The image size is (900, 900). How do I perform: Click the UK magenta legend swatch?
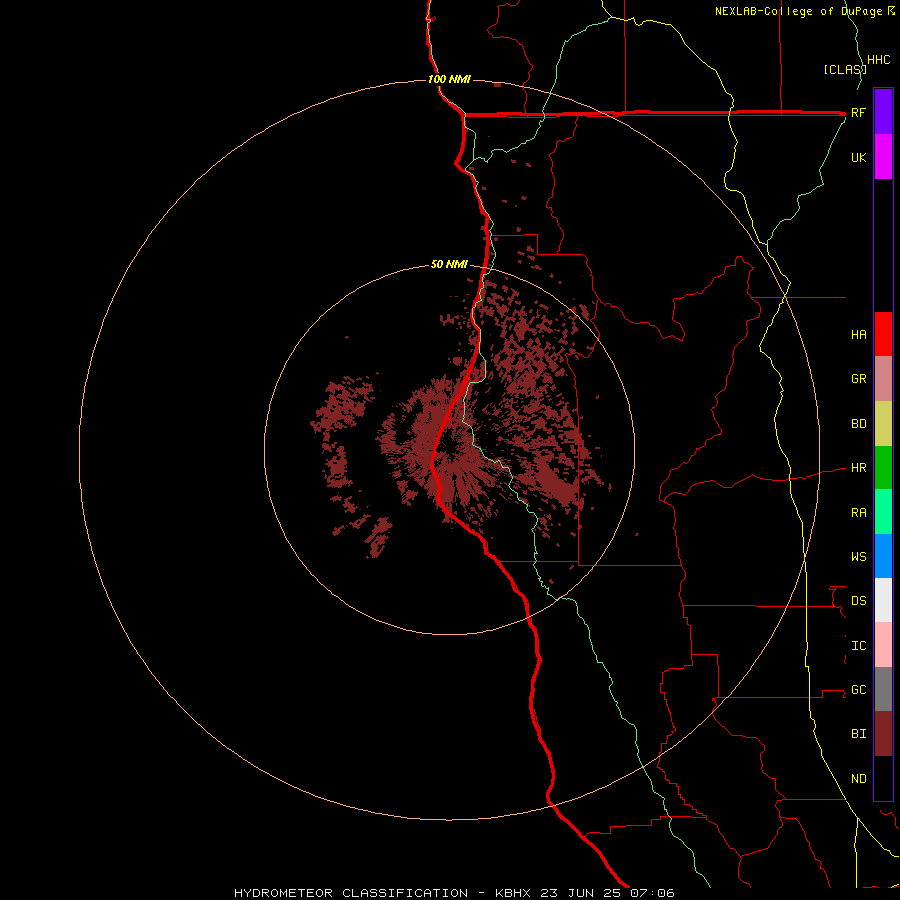883,157
